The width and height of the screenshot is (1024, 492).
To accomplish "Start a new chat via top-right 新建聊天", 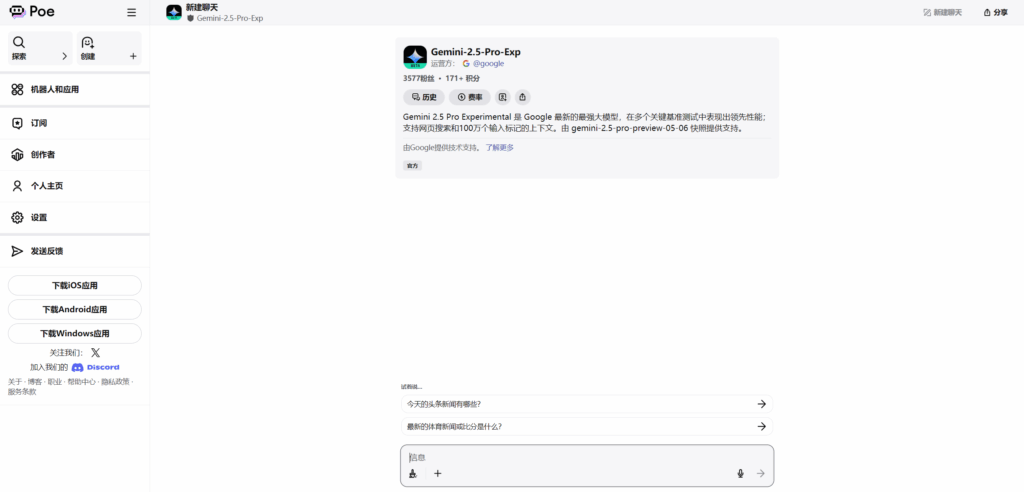I will 942,12.
